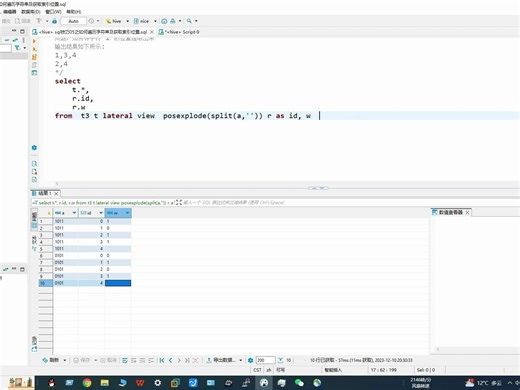Expand the dropdown beside the tools icon
The image size is (520, 390).
[180, 21]
